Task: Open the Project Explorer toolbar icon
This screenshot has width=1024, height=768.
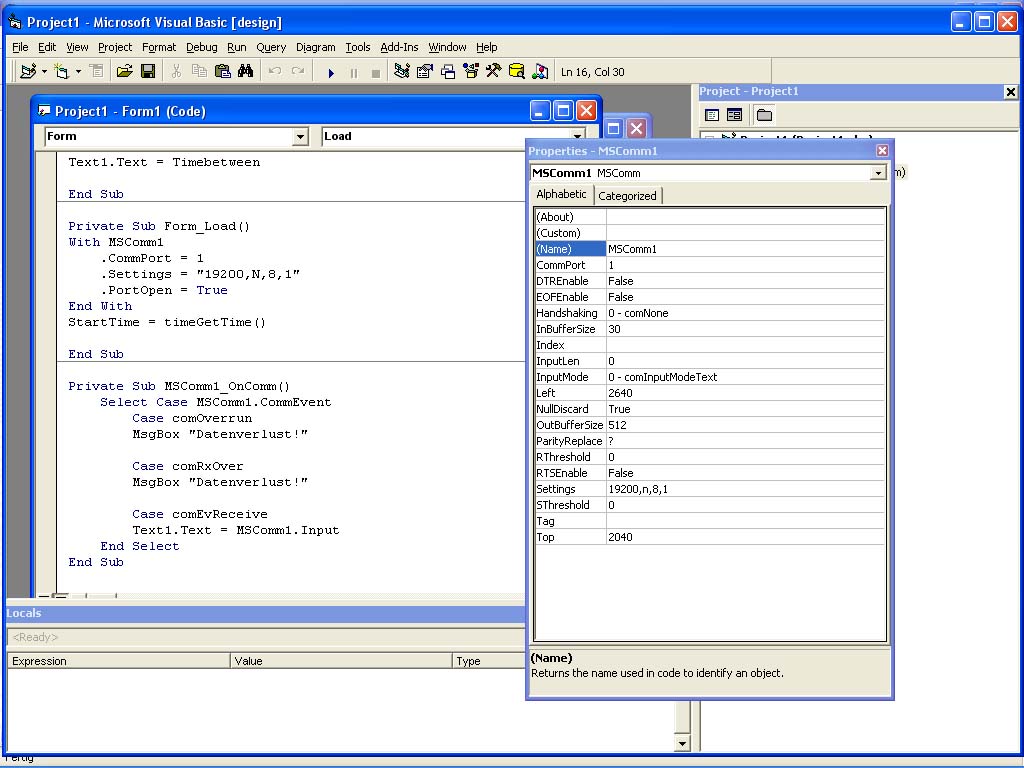Action: (x=402, y=71)
